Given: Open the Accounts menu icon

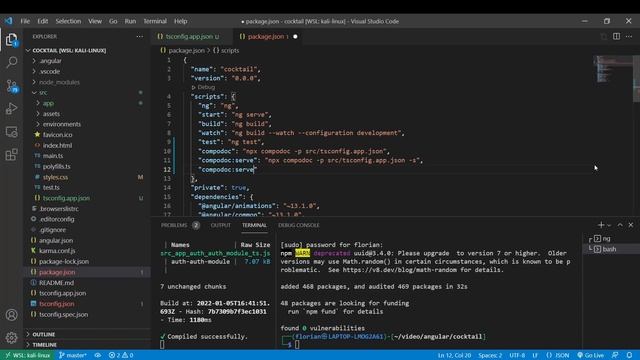Looking at the screenshot, I should click(x=11, y=315).
